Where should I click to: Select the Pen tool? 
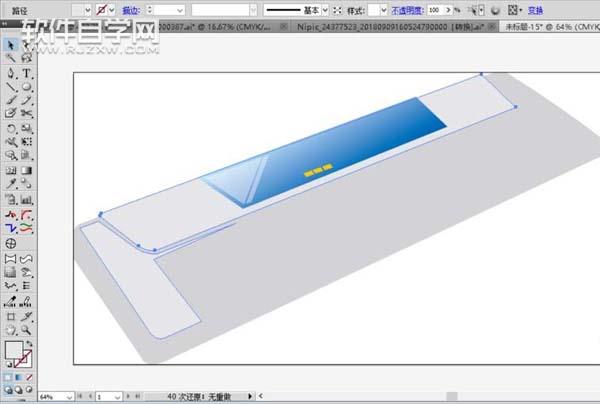10,73
